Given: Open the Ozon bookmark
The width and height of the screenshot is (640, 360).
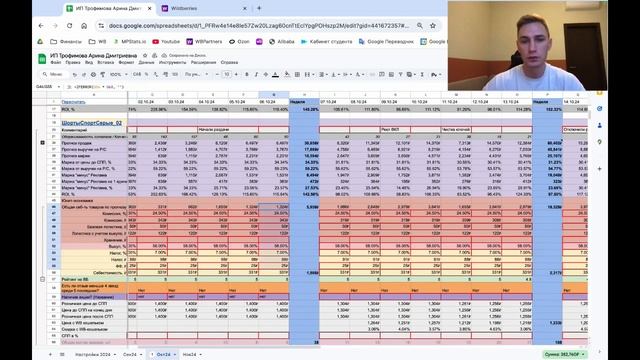Looking at the screenshot, I should [x=239, y=42].
